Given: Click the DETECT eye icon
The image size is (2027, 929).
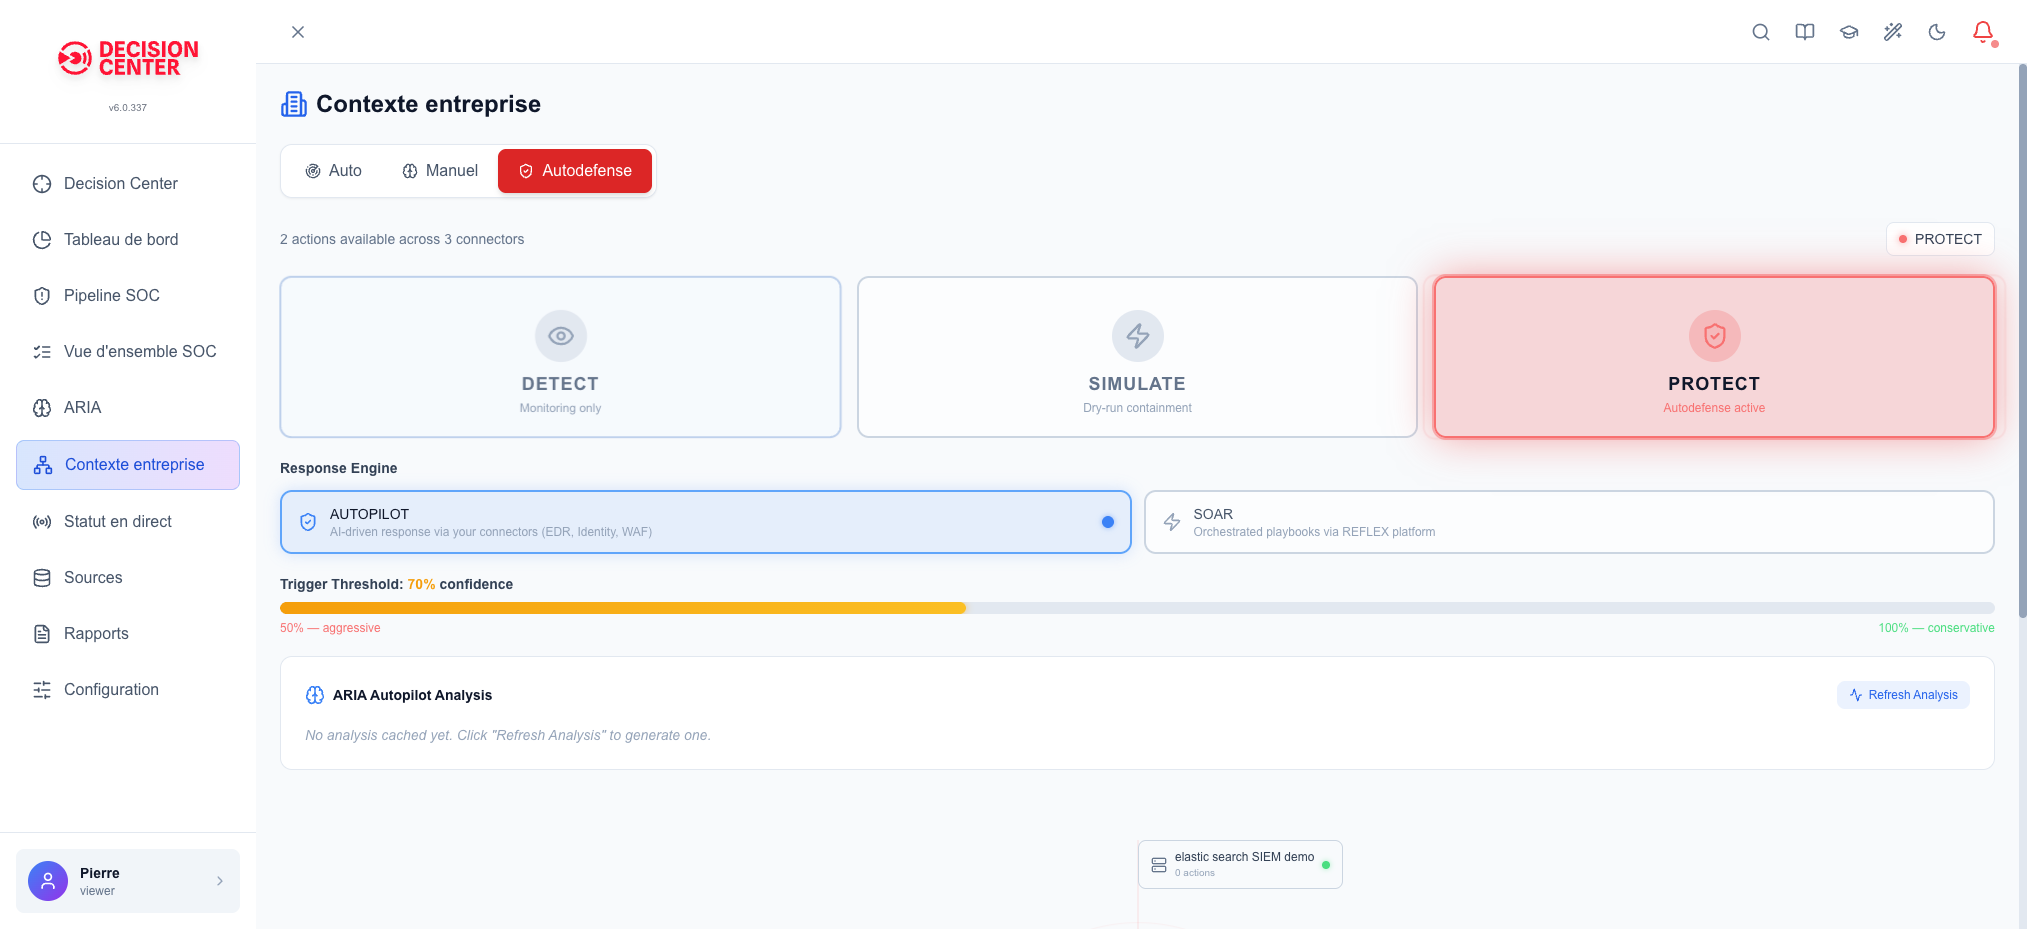Looking at the screenshot, I should 561,336.
